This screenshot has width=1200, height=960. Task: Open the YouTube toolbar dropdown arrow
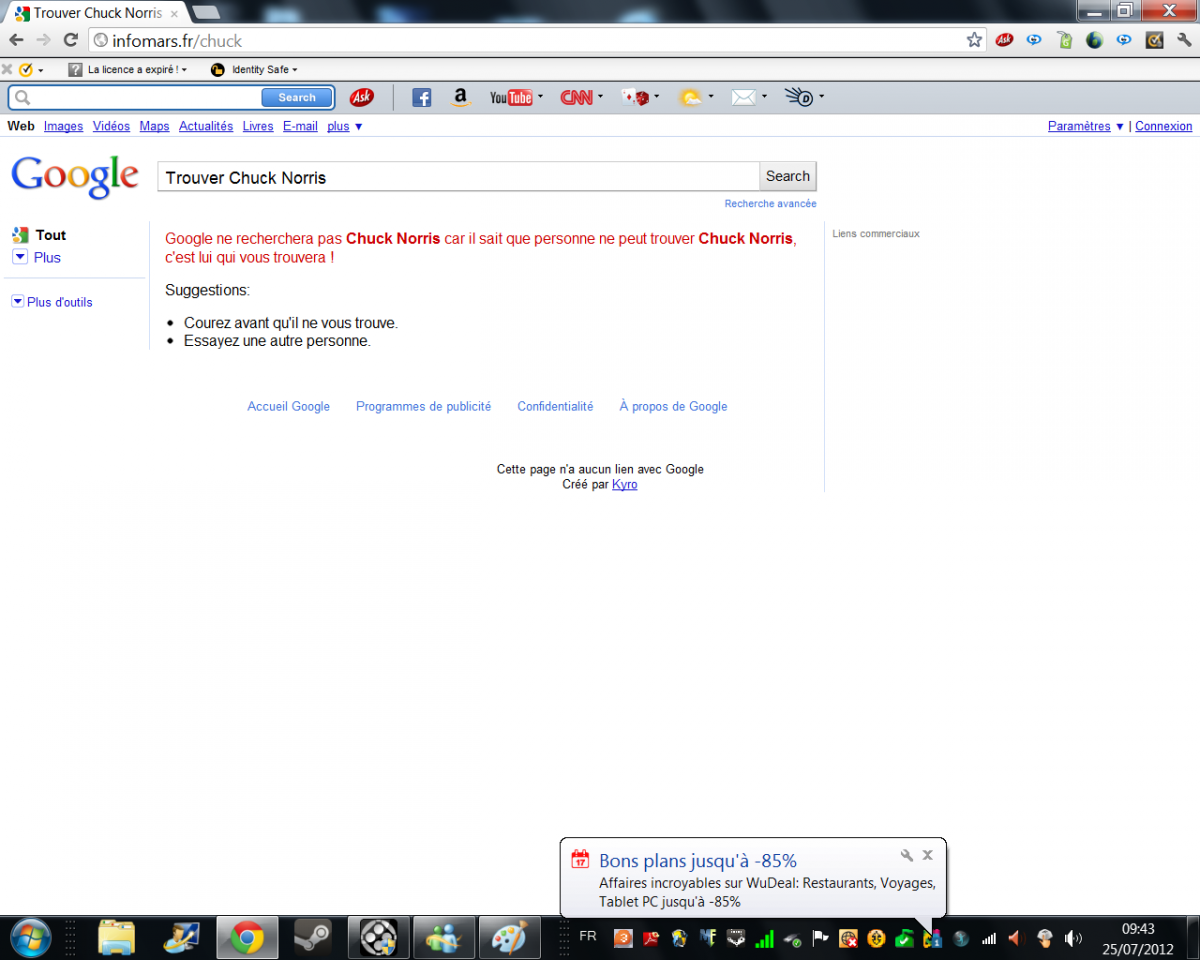pyautogui.click(x=540, y=97)
